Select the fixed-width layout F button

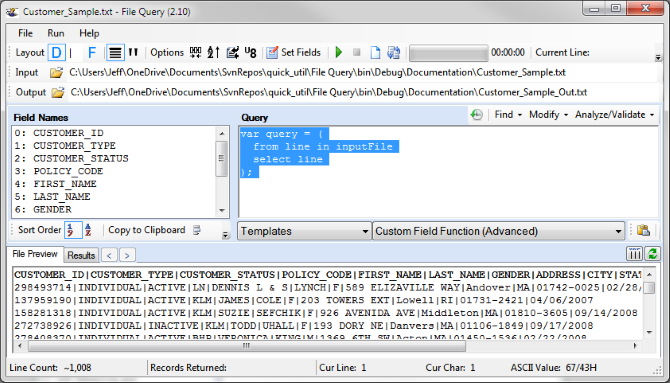click(91, 53)
